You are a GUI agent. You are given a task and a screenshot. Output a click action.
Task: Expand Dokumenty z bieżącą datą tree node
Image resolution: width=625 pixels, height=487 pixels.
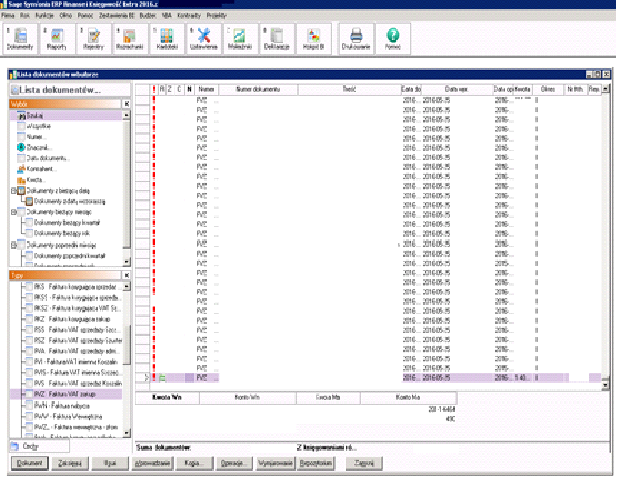pos(12,190)
